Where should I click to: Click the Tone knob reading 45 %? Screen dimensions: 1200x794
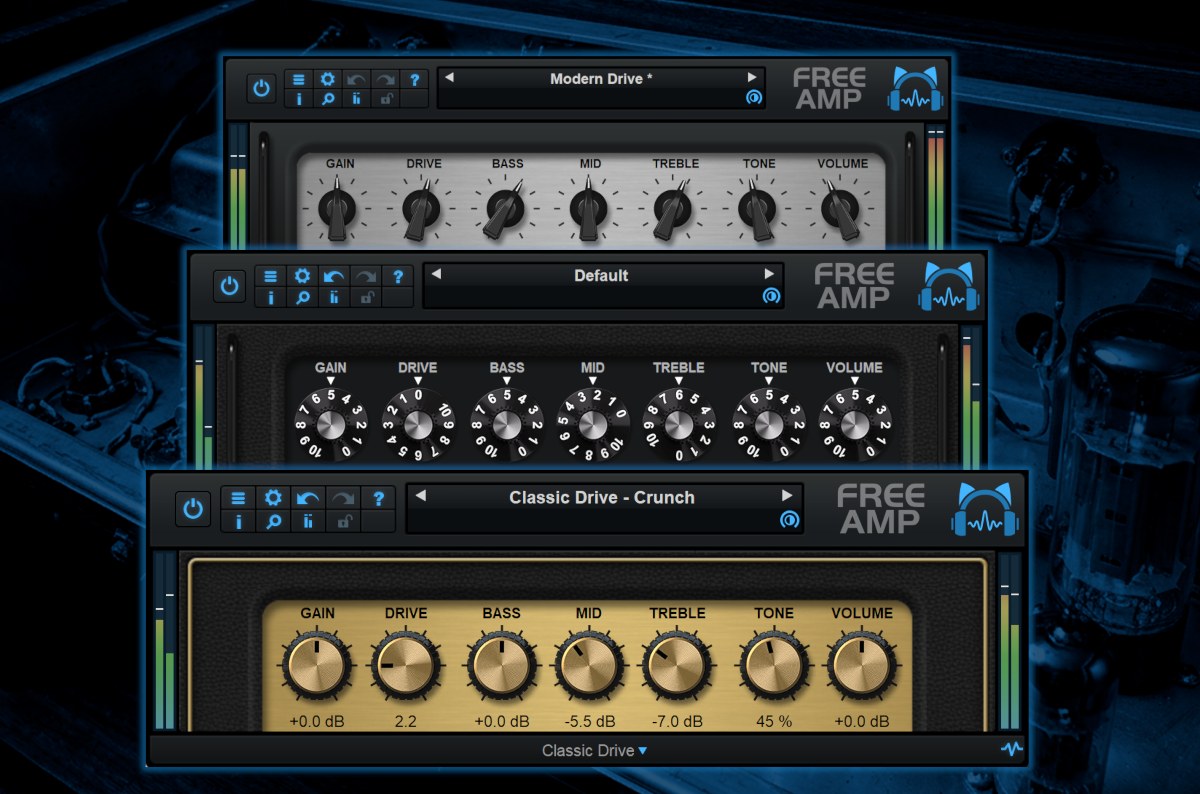pyautogui.click(x=774, y=667)
